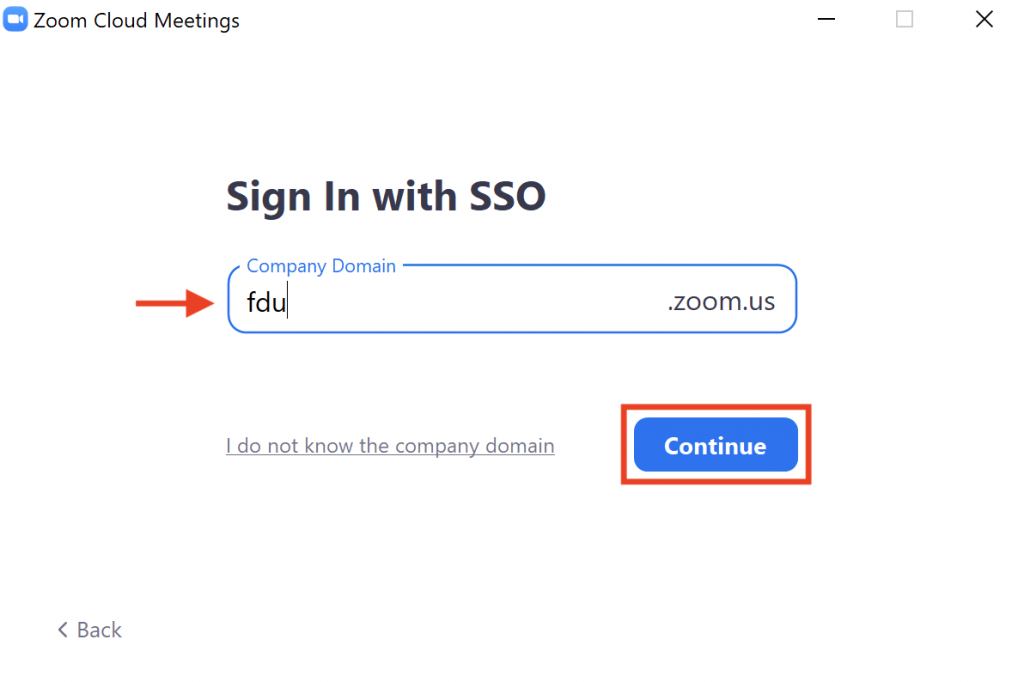Click the 'Sign In with SSO' heading

386,196
